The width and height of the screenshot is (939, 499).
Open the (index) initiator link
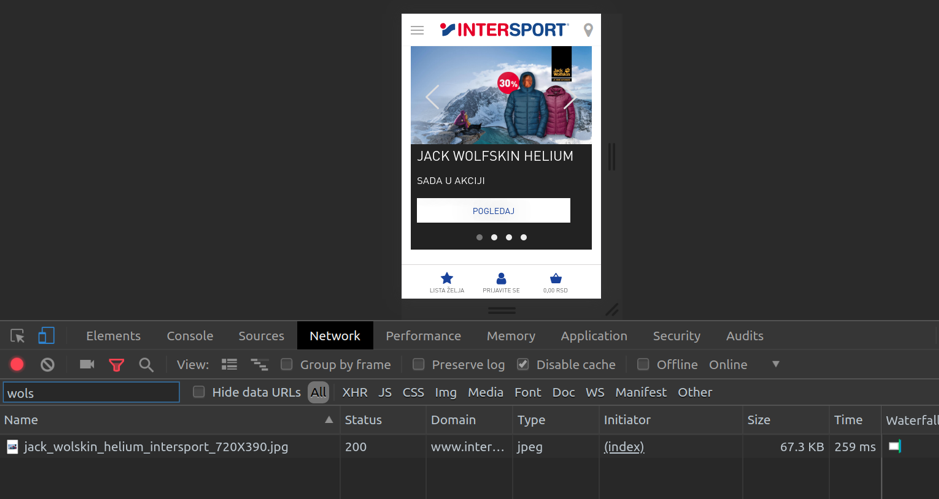click(x=624, y=447)
